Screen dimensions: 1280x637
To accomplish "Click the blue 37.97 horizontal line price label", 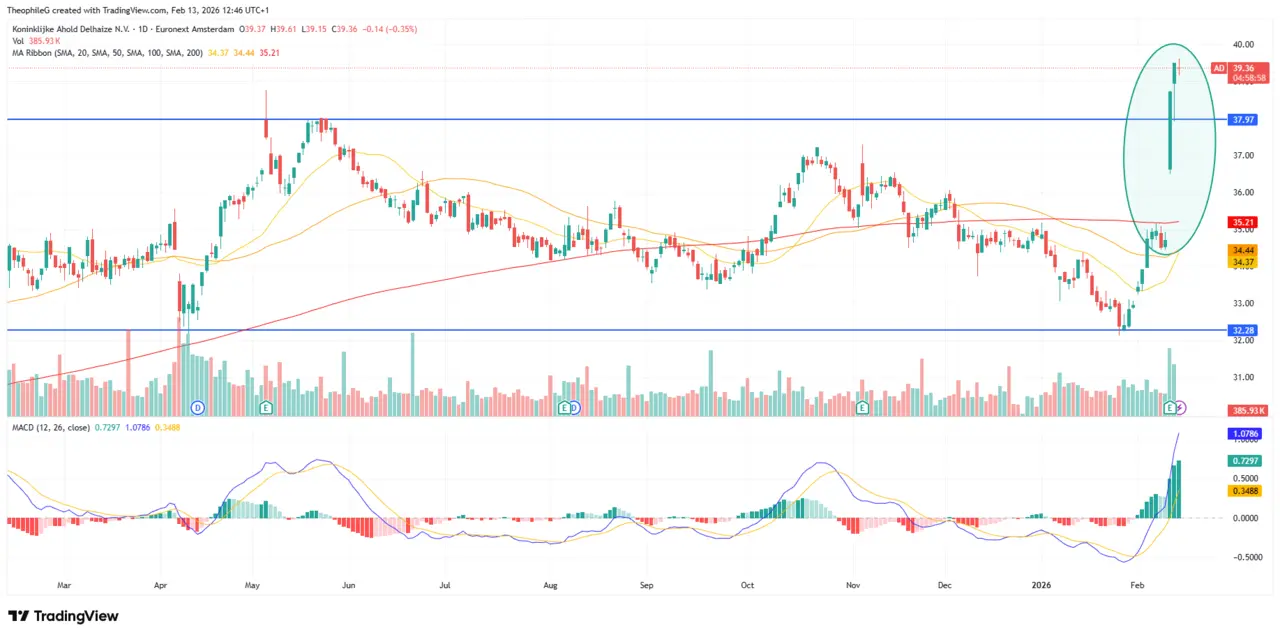I will coord(1242,119).
